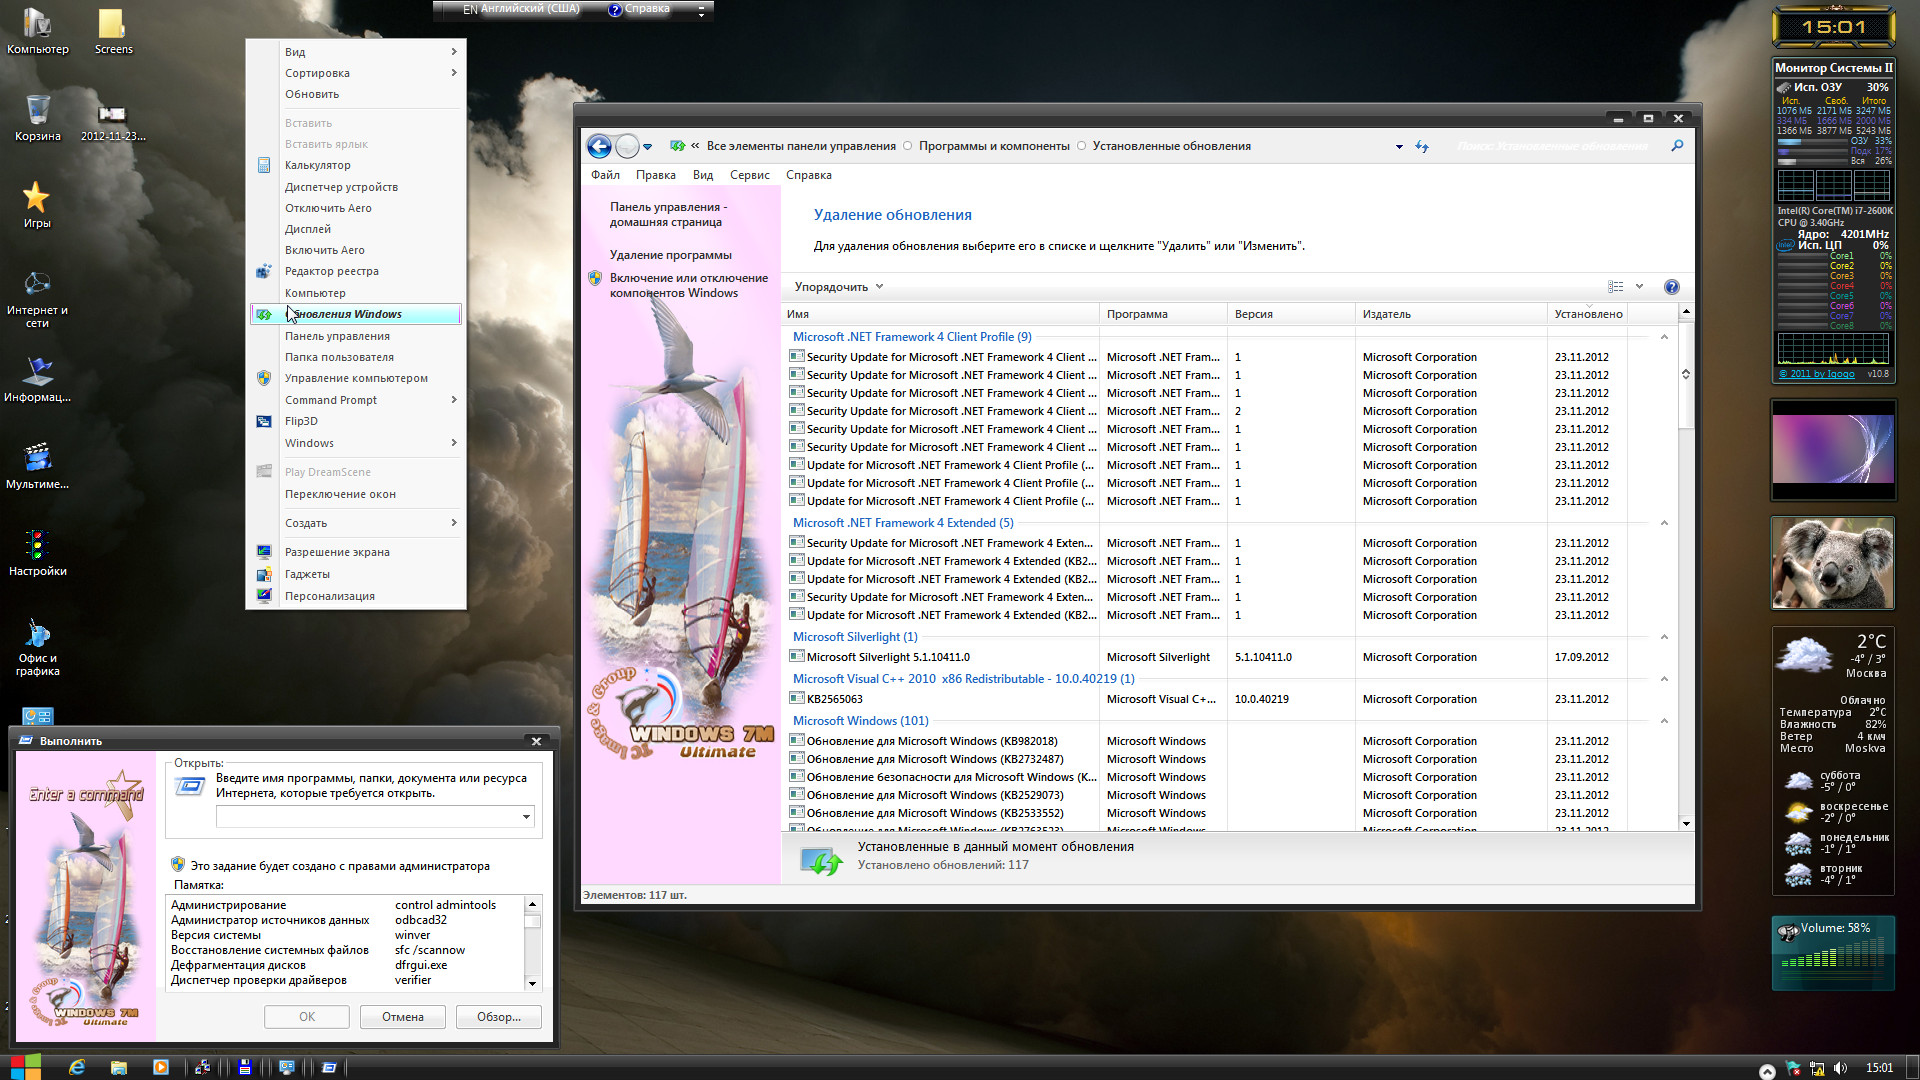
Task: Open Удаление программы link
Action: [x=671, y=255]
